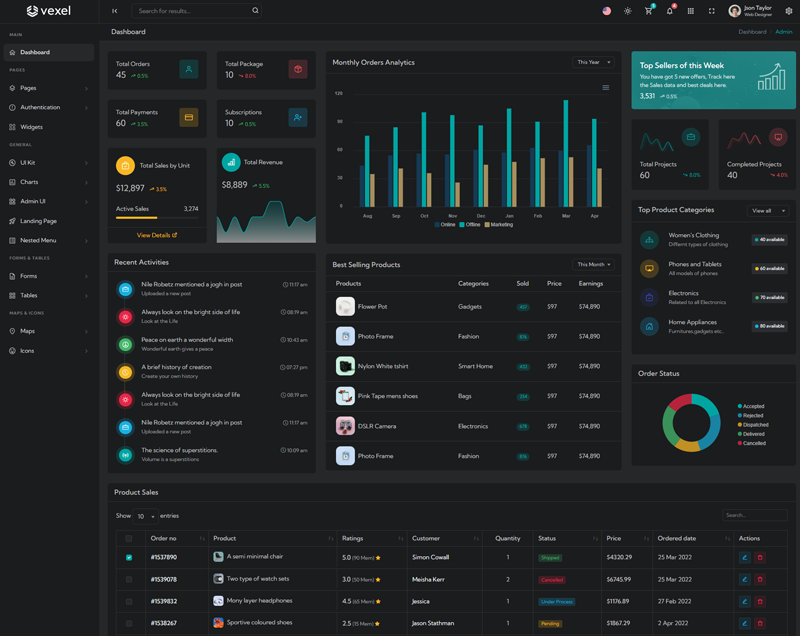The height and width of the screenshot is (636, 800).
Task: Expand the View all categories dropdown
Action: 767,211
